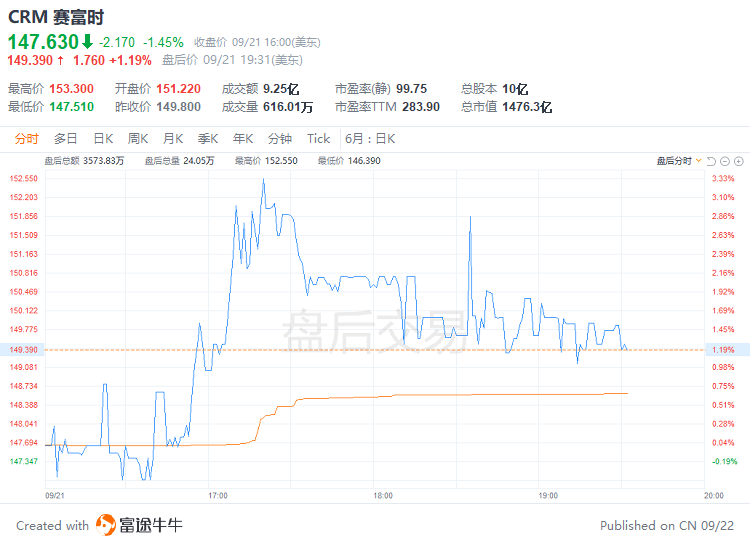The height and width of the screenshot is (546, 750).
Task: Switch to the 多日 tab
Action: (x=66, y=139)
